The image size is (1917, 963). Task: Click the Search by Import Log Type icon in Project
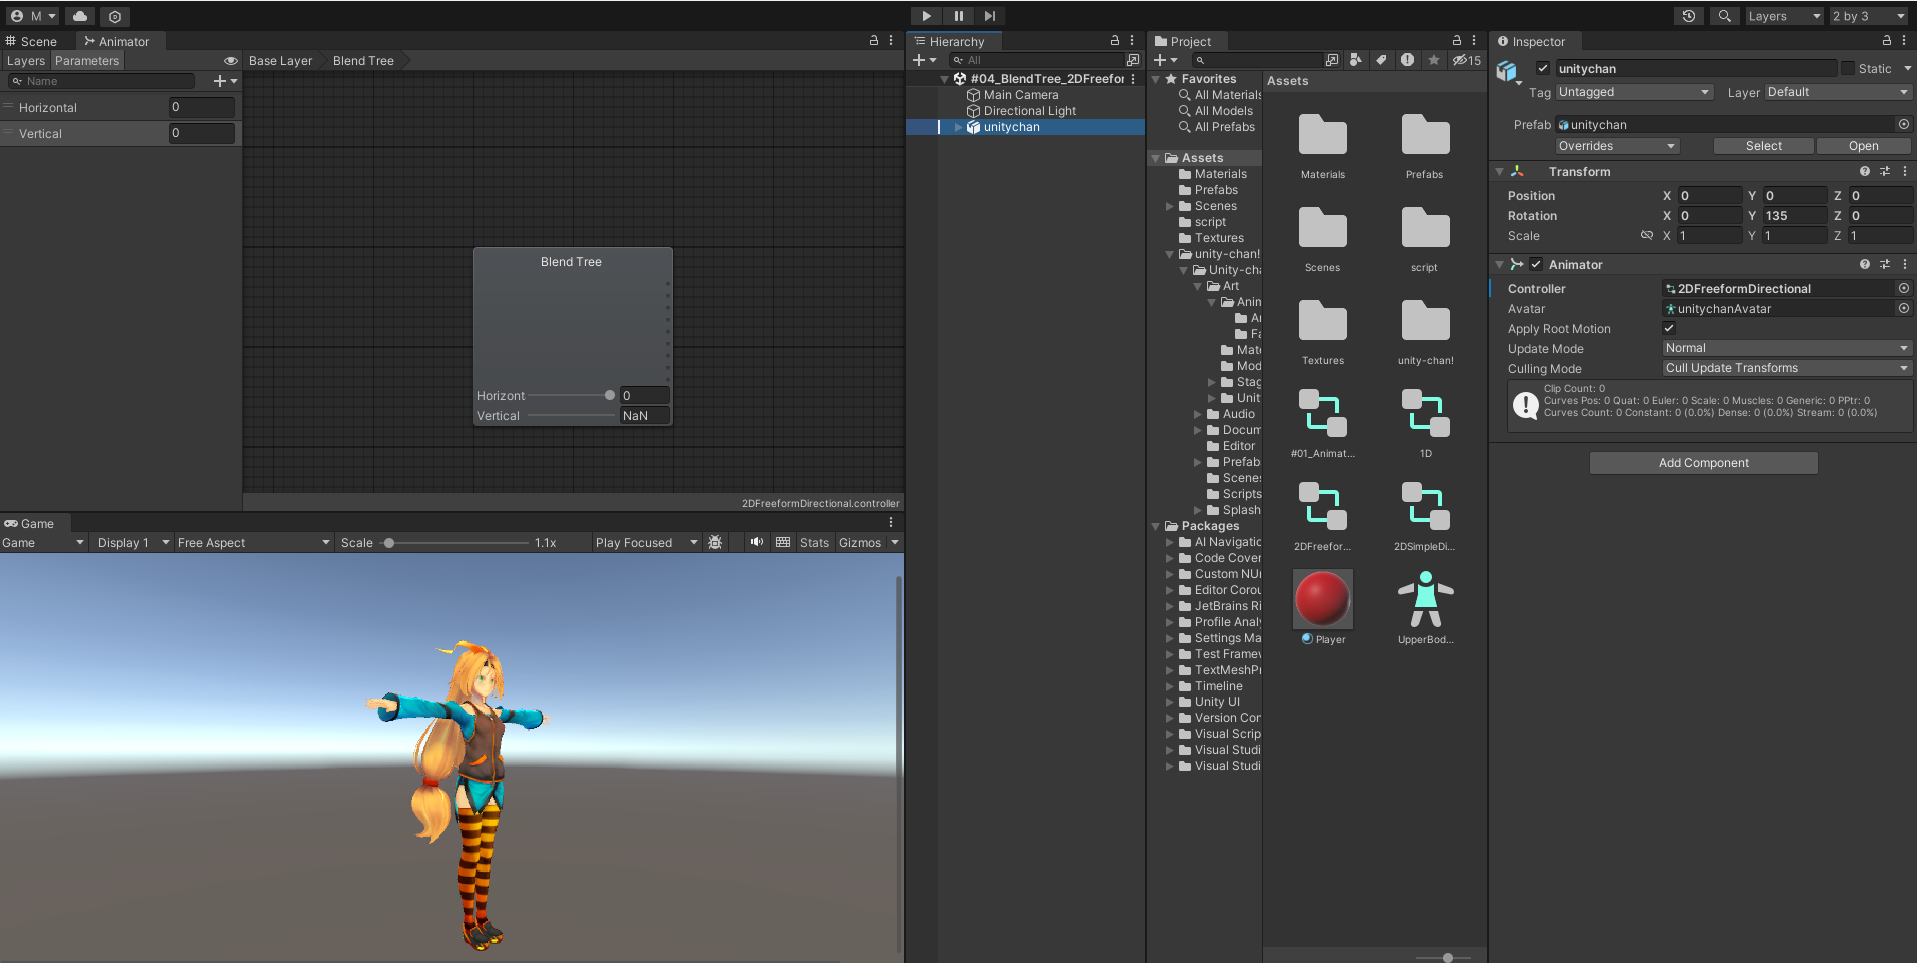(1408, 60)
